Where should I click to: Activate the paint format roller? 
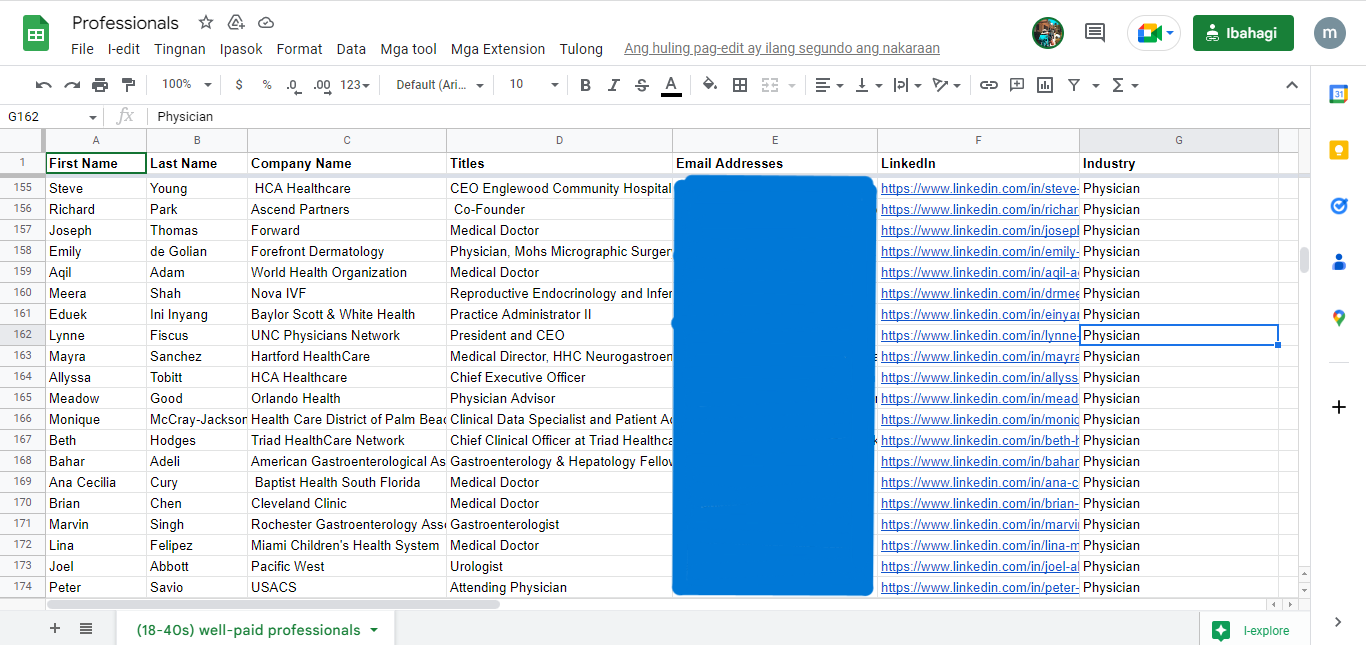coord(128,85)
